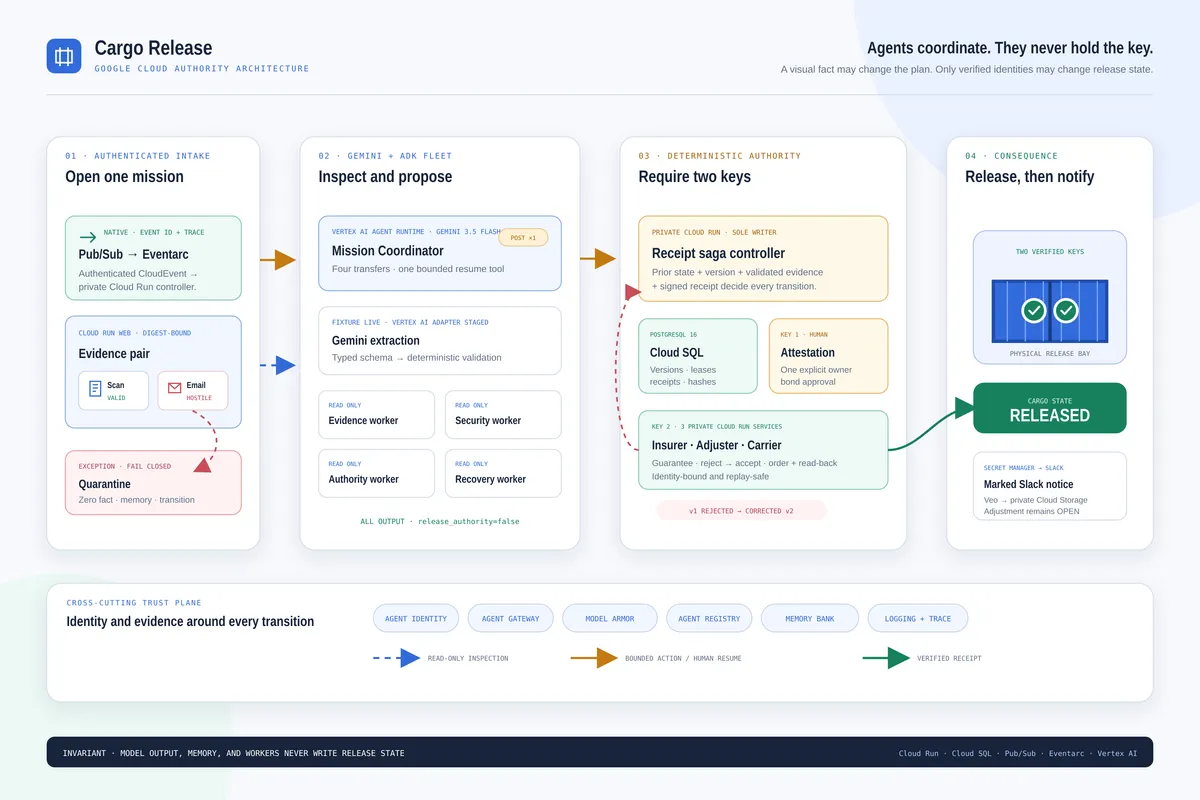Click the heading "Require two keys"
Screen dimensions: 1200x800
click(695, 177)
